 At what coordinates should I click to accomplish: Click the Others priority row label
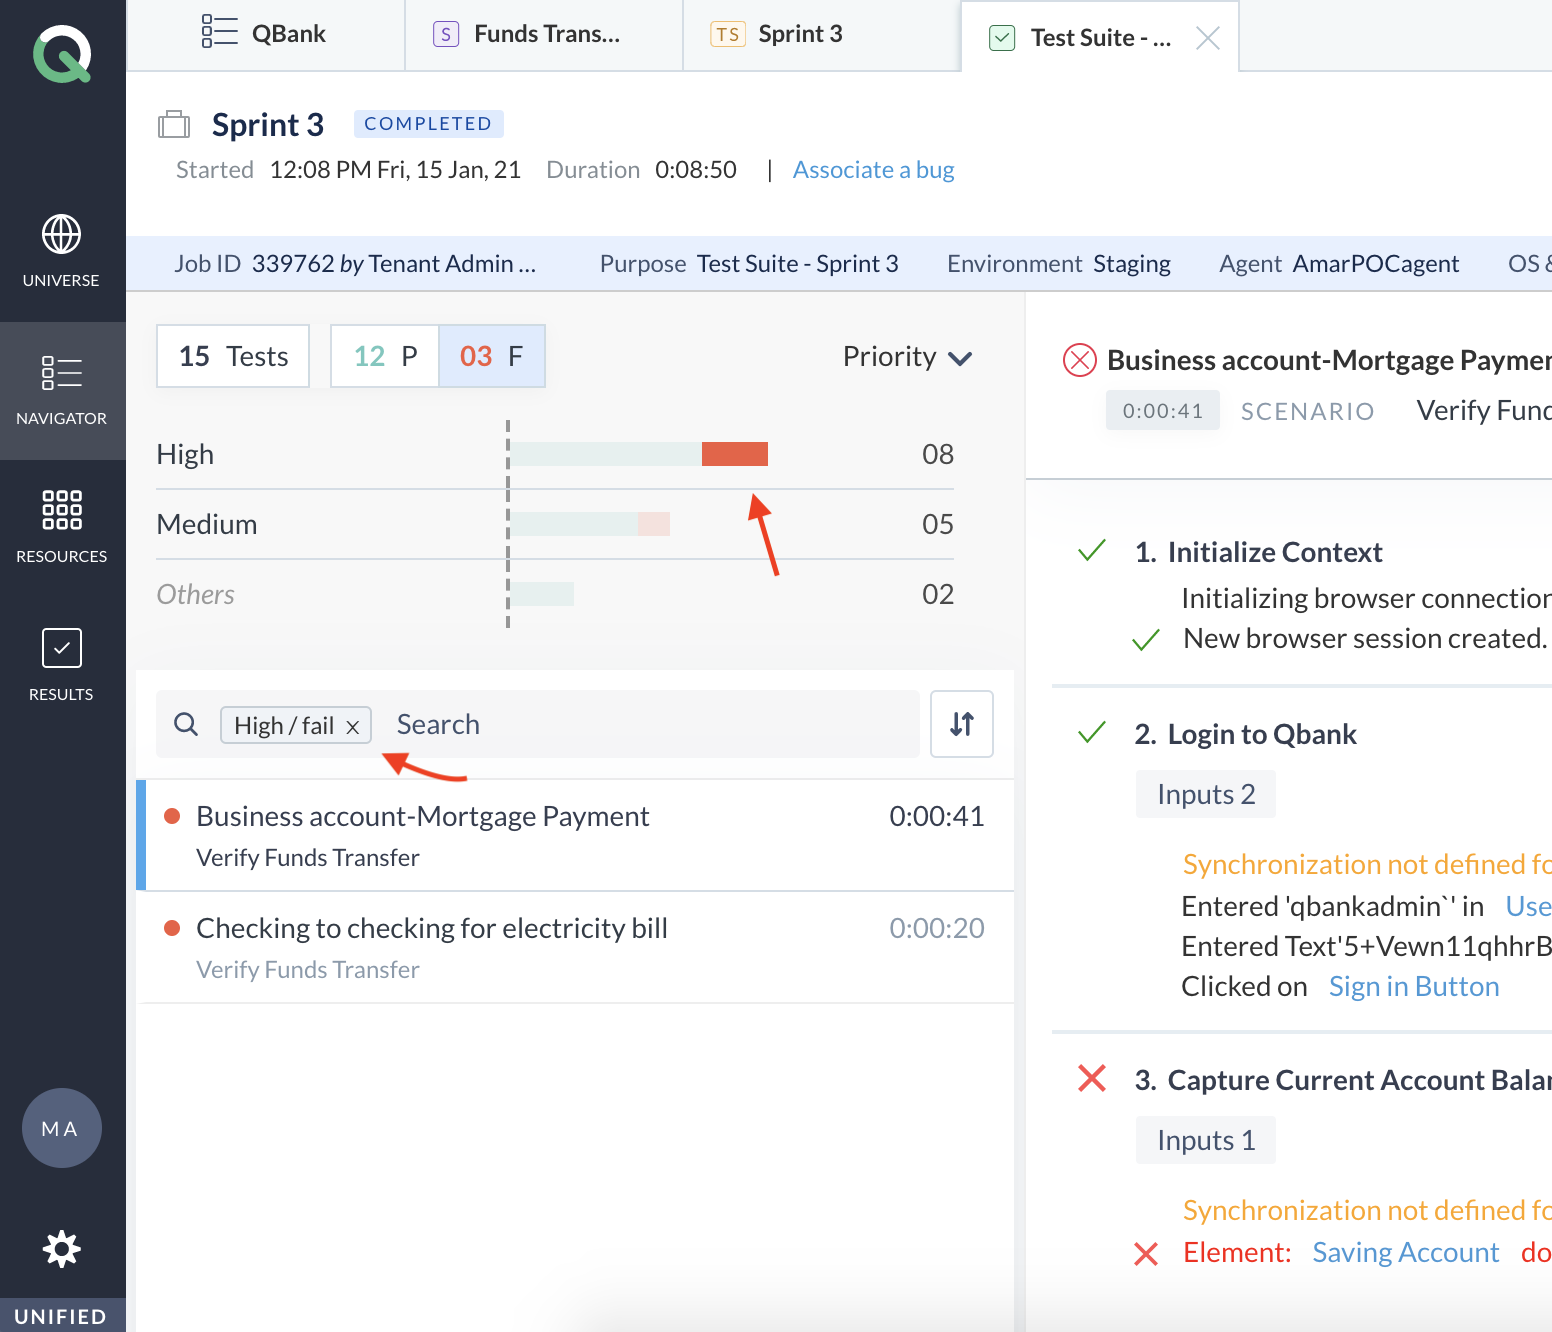195,594
